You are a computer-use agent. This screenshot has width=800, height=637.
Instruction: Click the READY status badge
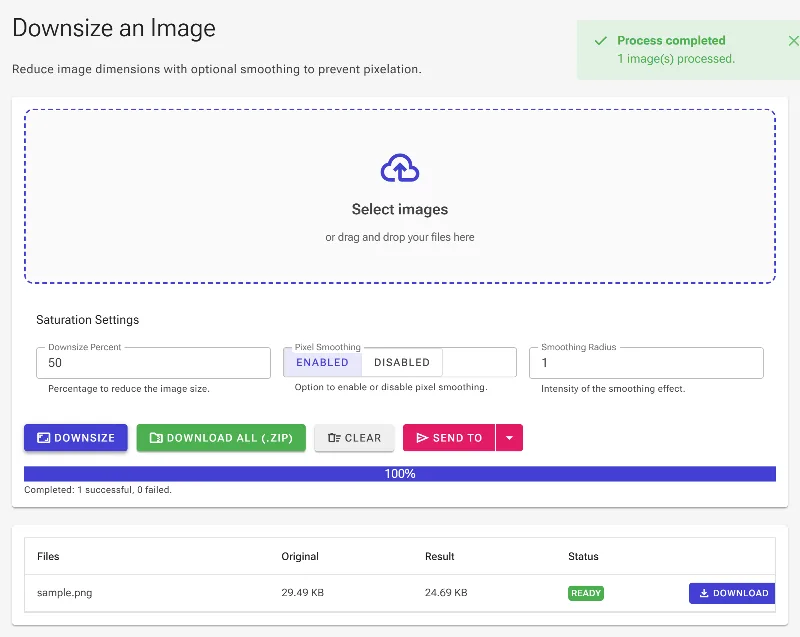tap(586, 593)
